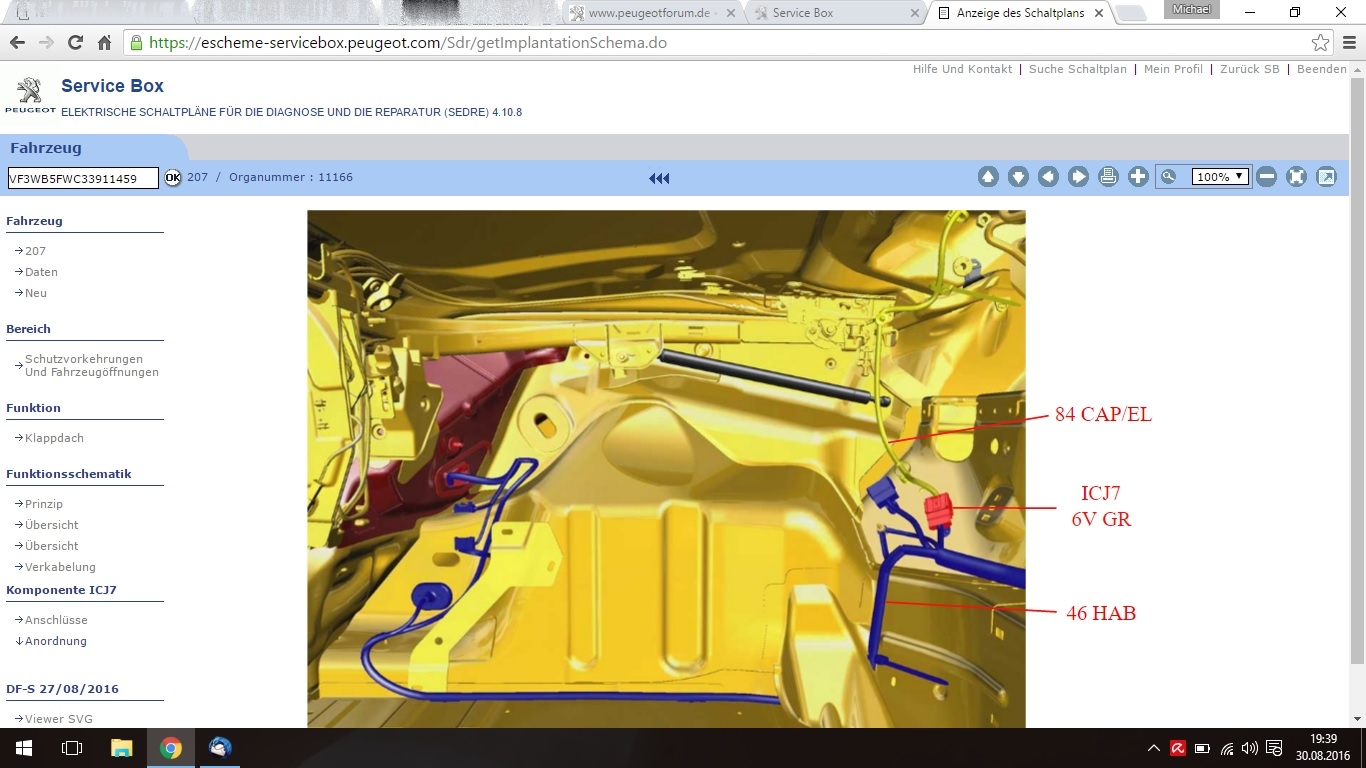1366x768 pixels.
Task: Pan the diagram right with arrow icon
Action: [x=1078, y=177]
